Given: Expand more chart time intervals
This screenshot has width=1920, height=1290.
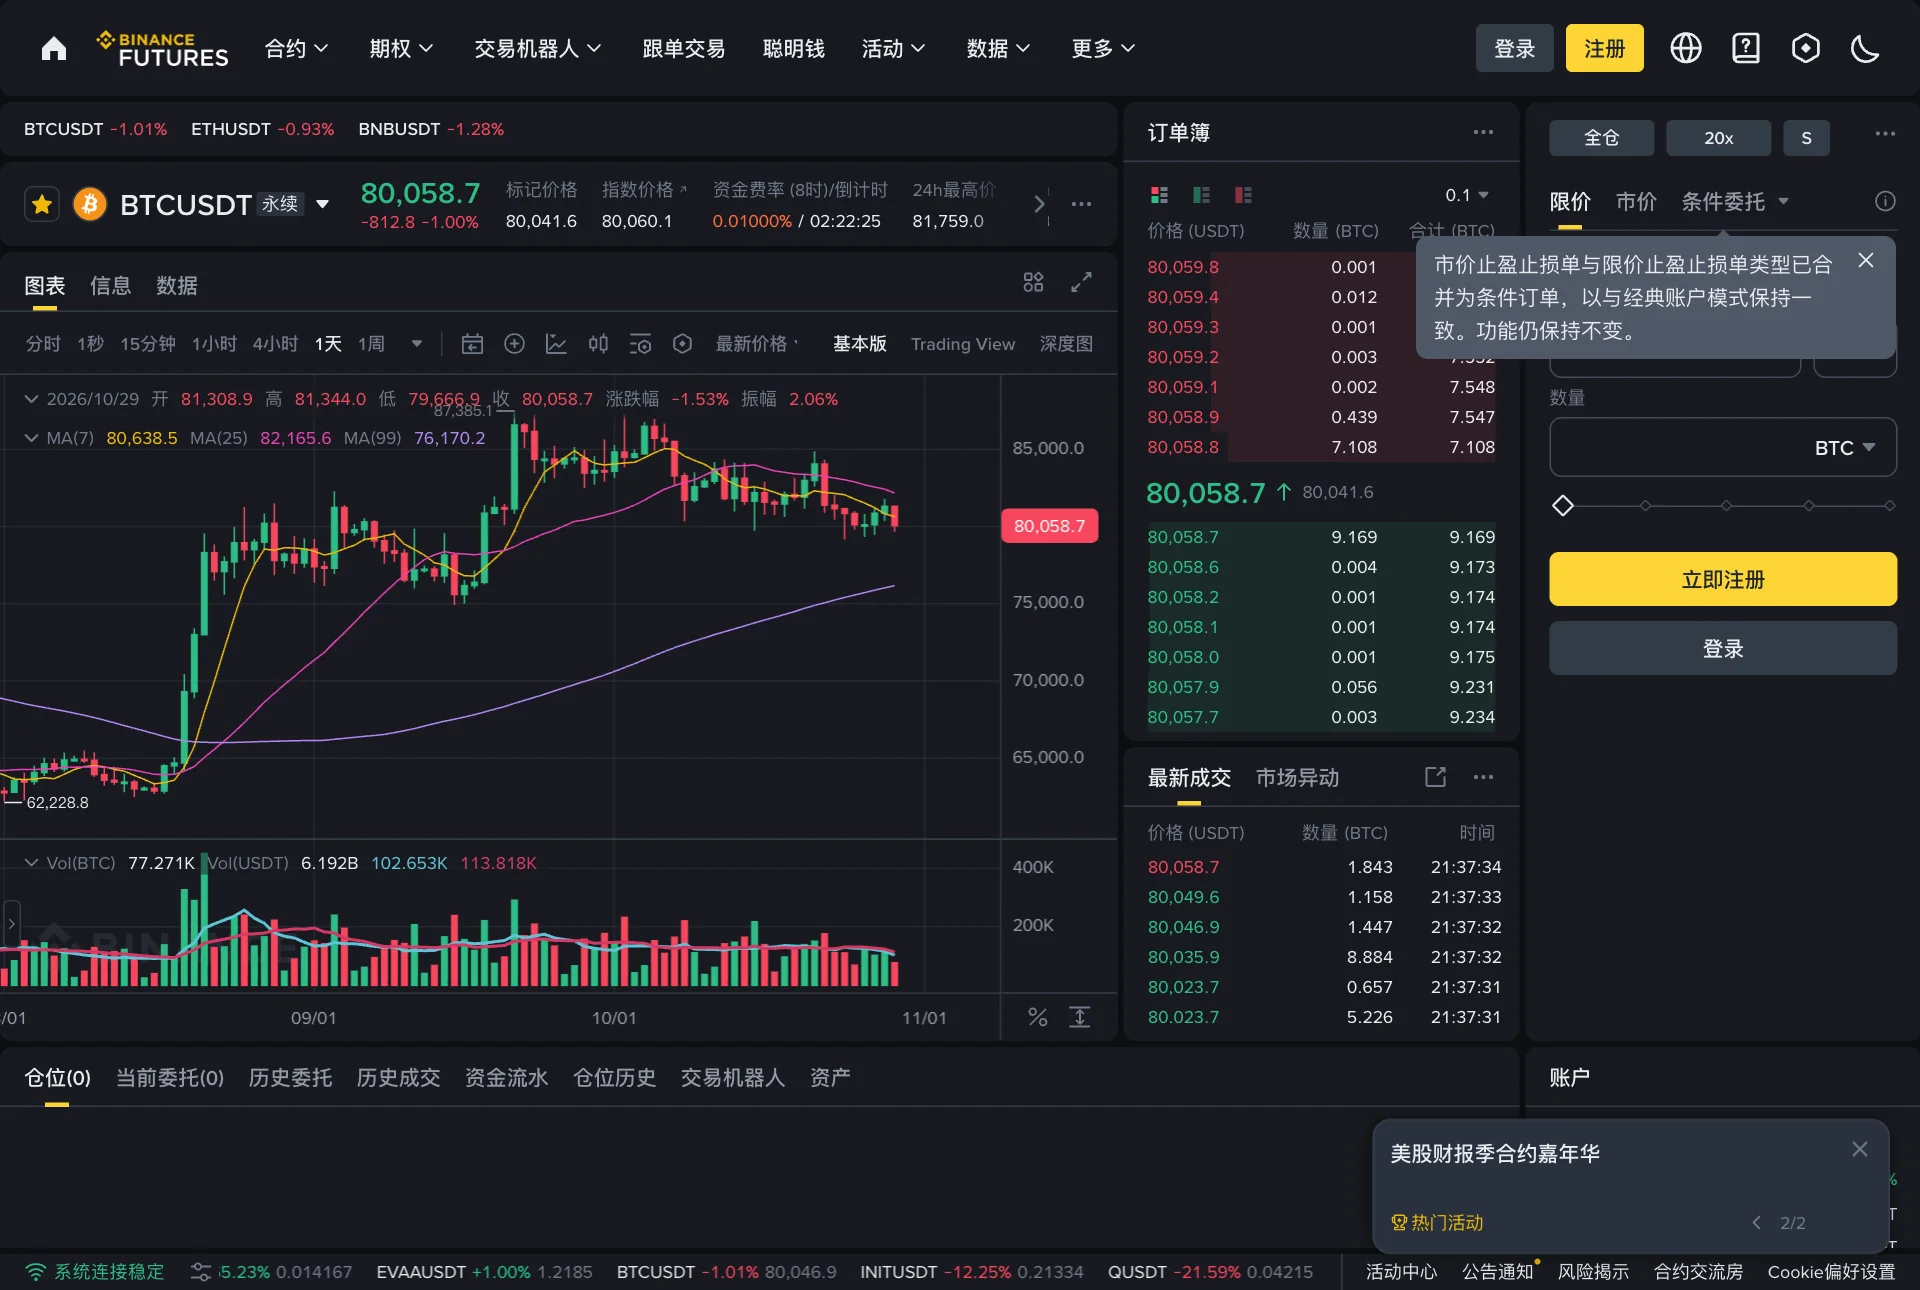Looking at the screenshot, I should click(417, 344).
